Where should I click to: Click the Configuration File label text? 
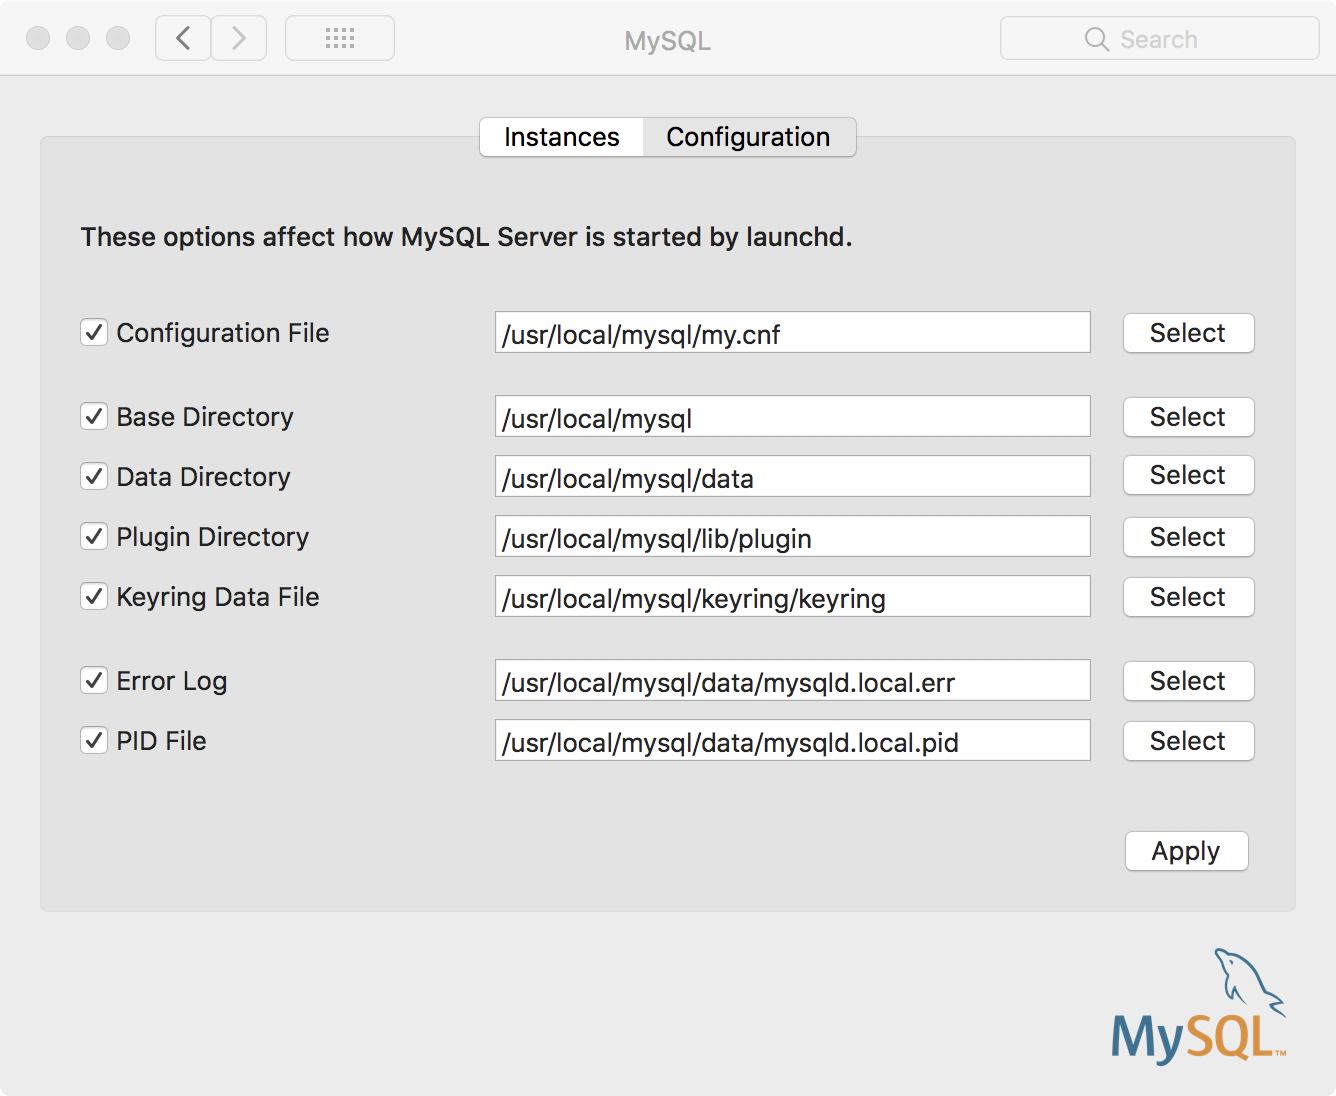coord(223,333)
